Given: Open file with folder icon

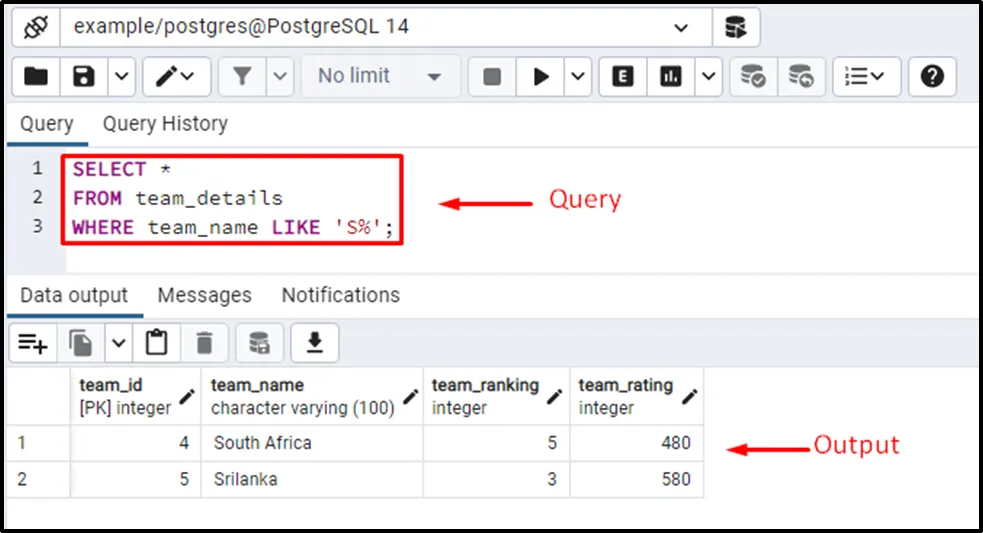Looking at the screenshot, I should (x=36, y=77).
